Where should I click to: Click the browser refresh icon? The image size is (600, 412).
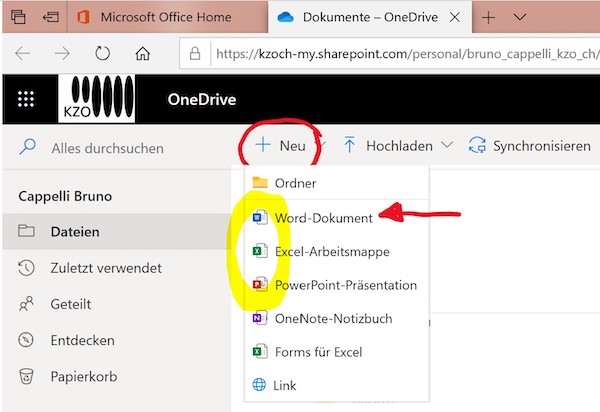click(104, 53)
